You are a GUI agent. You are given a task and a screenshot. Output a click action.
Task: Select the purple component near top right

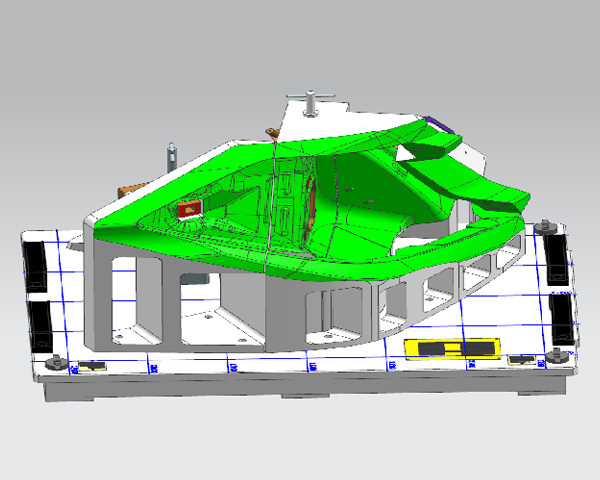coord(437,125)
